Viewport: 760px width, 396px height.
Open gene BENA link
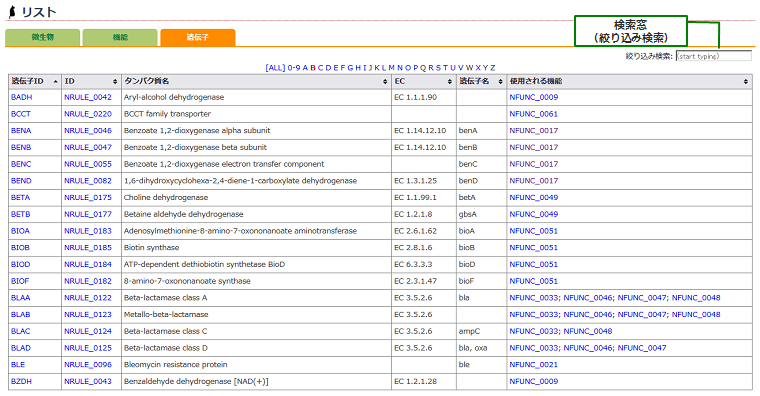(x=21, y=130)
